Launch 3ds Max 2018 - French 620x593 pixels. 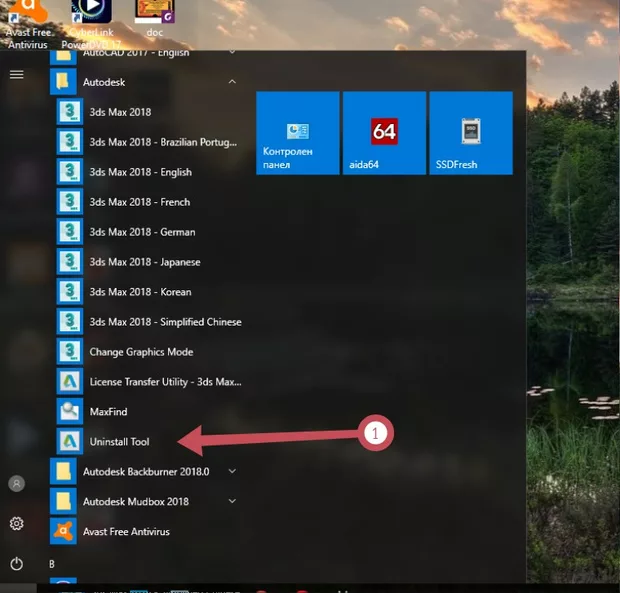tap(138, 202)
